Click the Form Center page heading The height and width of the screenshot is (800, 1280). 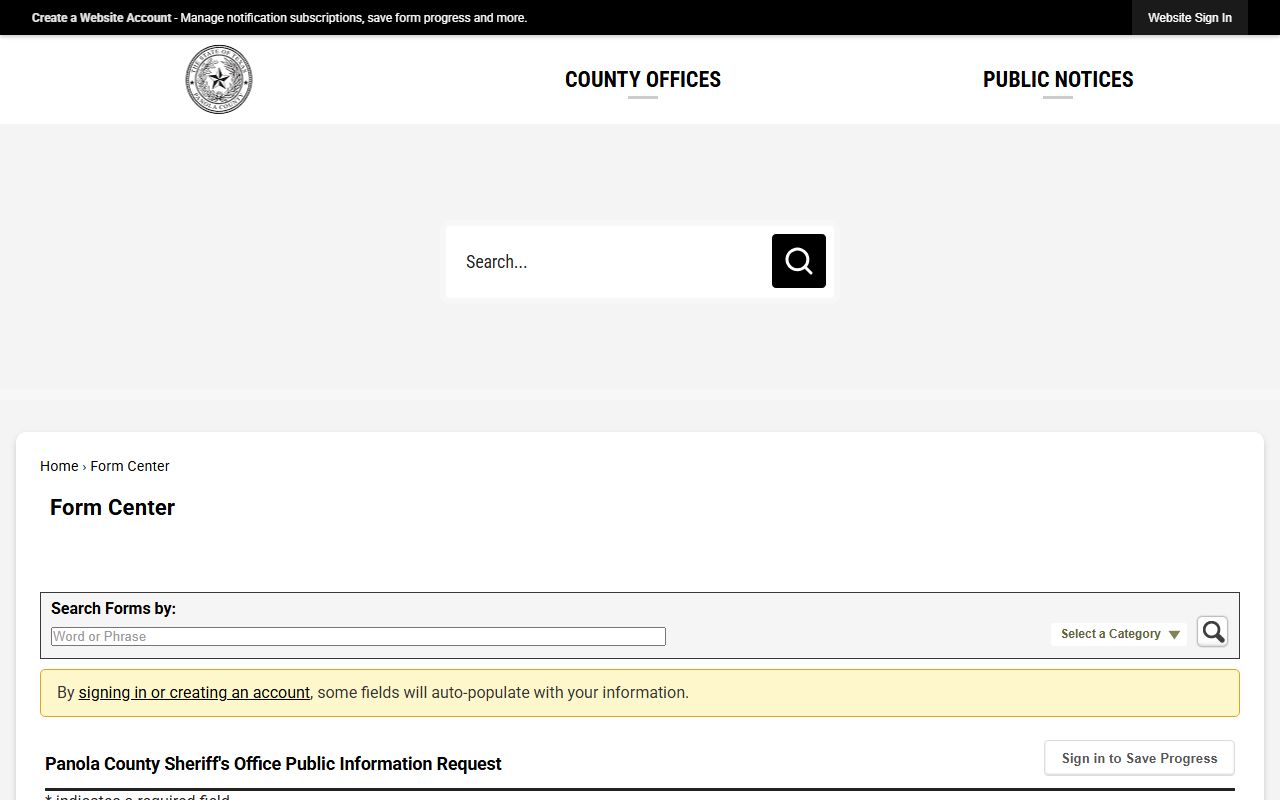[112, 508]
